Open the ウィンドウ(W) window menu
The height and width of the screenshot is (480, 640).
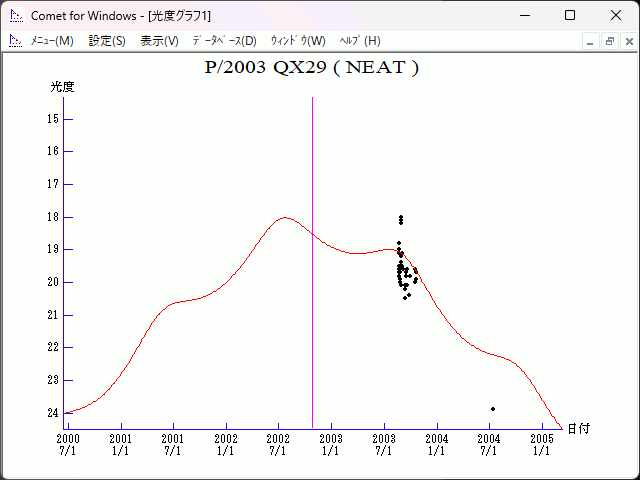point(298,41)
